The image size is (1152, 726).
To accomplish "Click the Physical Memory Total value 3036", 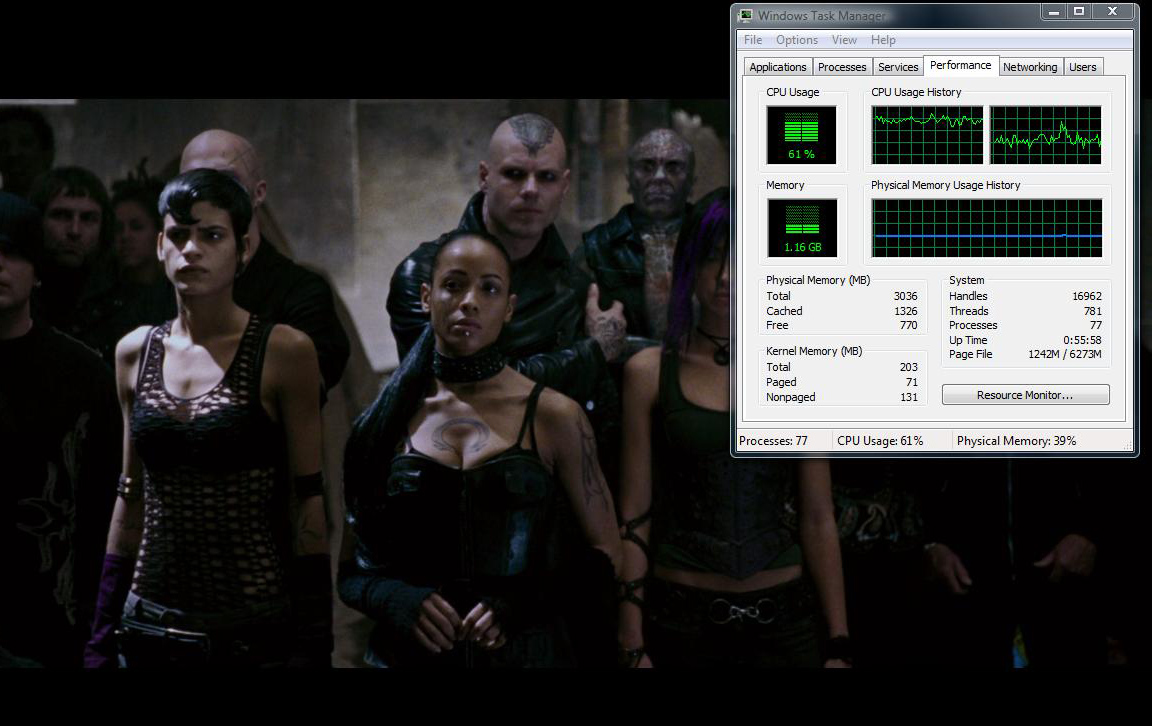I will (905, 296).
